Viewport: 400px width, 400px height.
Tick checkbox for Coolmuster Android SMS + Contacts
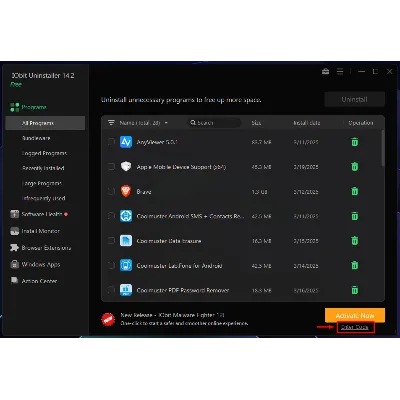111,216
